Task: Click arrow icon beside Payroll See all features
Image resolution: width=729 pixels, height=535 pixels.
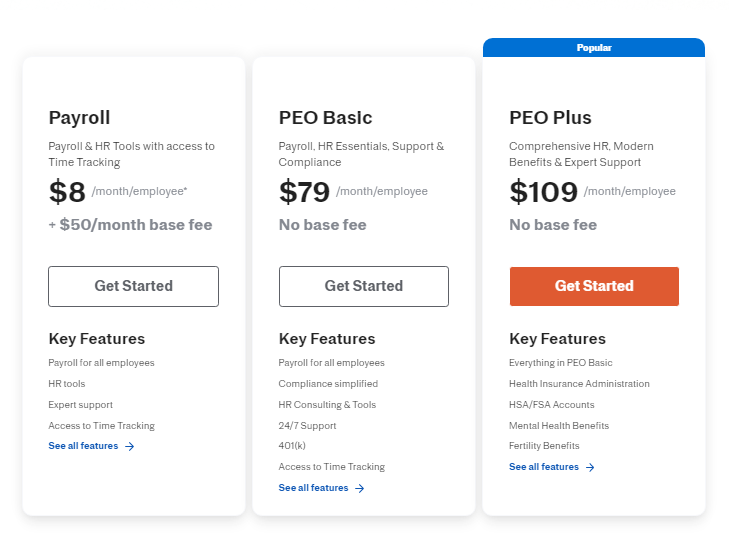Action: 130,447
